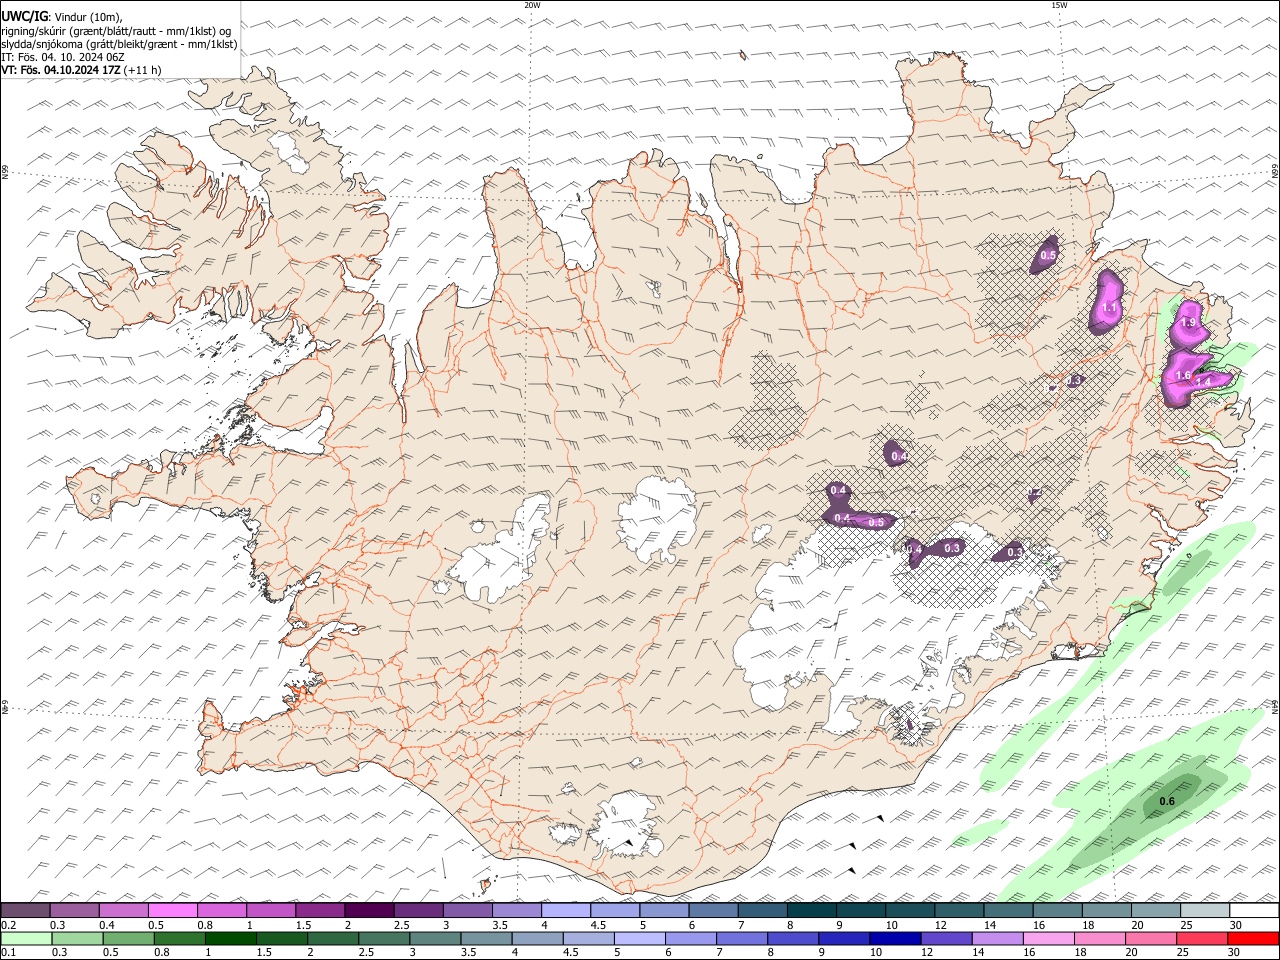Select darkest green lower swatch above 1 label
Image resolution: width=1280 pixels, height=960 pixels.
click(230, 939)
